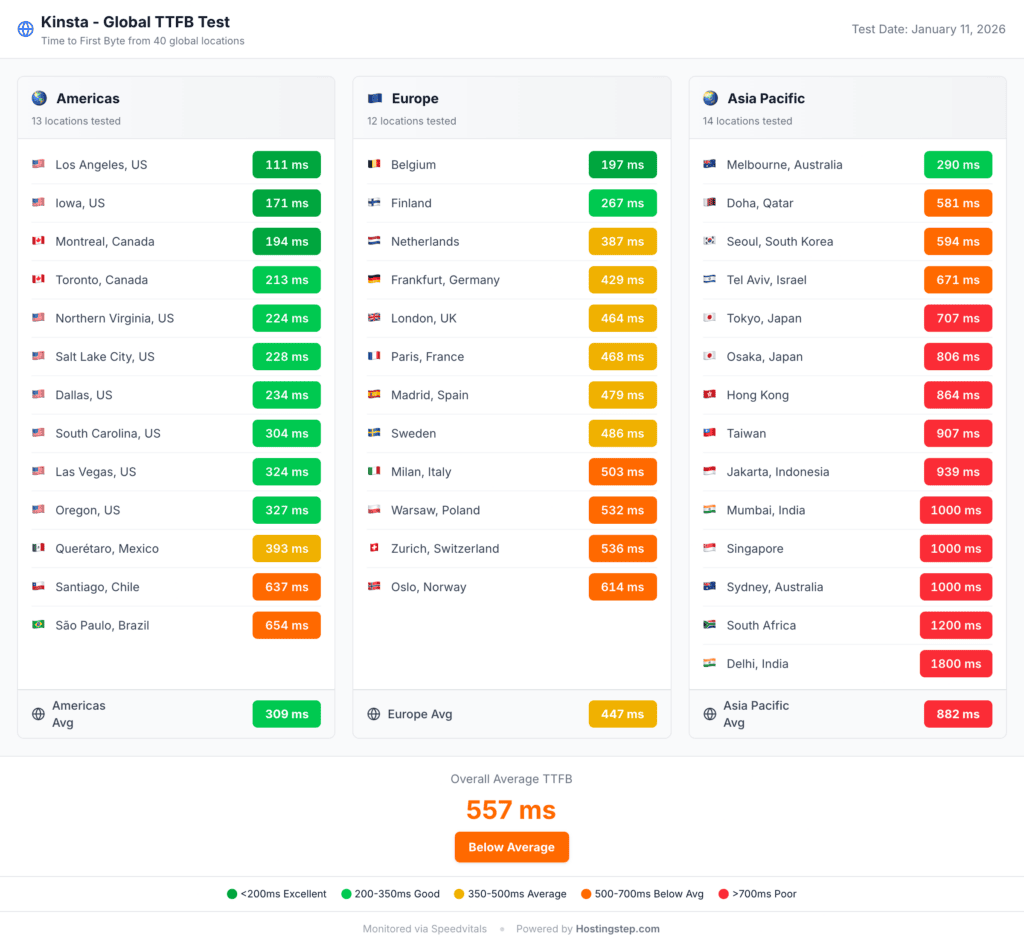Screen dimensions: 1024x946
Task: Select the 111 ms Los Angeles badge
Action: (x=286, y=165)
